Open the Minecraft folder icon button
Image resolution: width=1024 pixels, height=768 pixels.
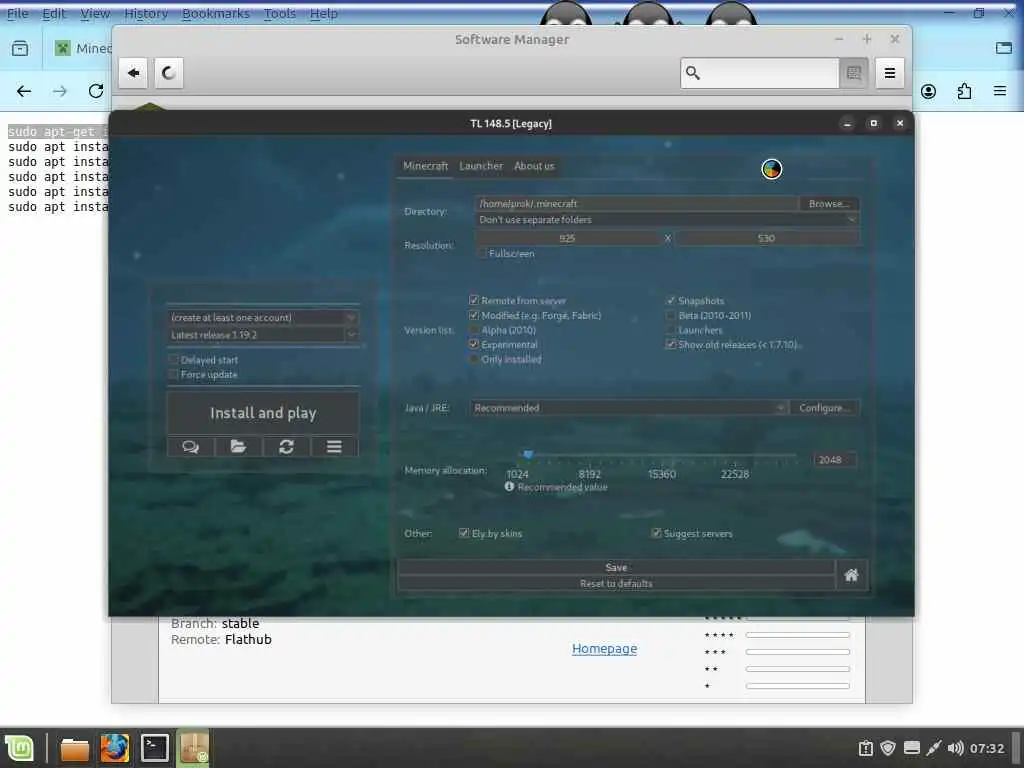(238, 447)
